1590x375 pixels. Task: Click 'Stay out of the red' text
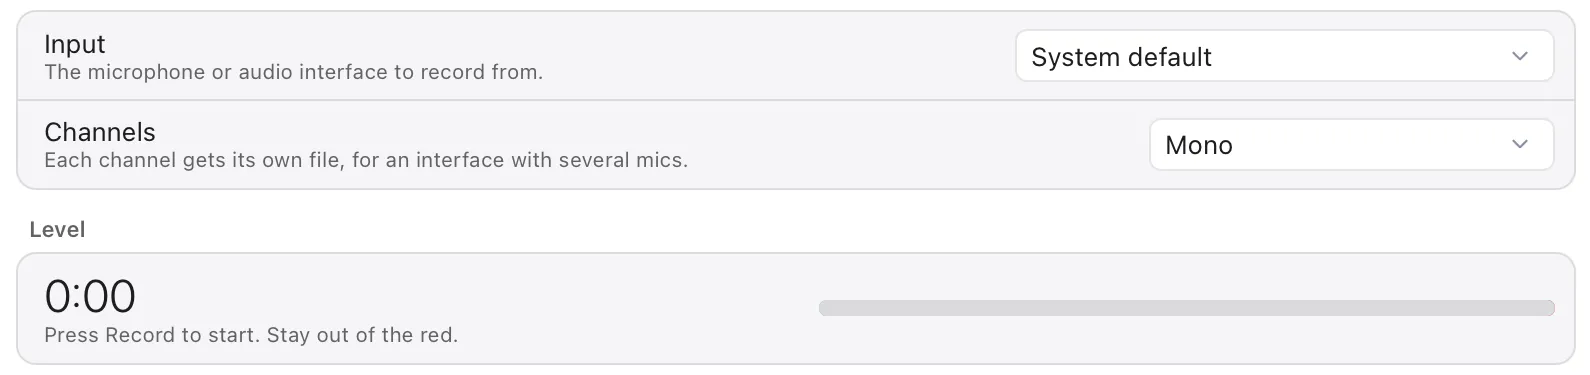click(362, 335)
